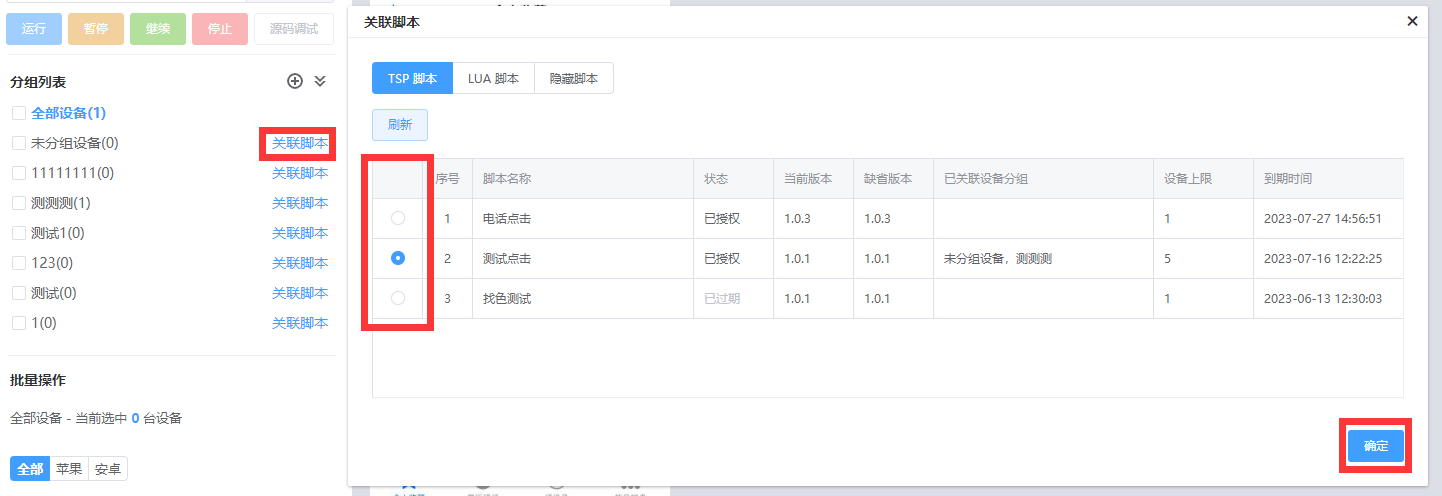
Task: Select radio button for 找色测试 script
Action: (398, 298)
